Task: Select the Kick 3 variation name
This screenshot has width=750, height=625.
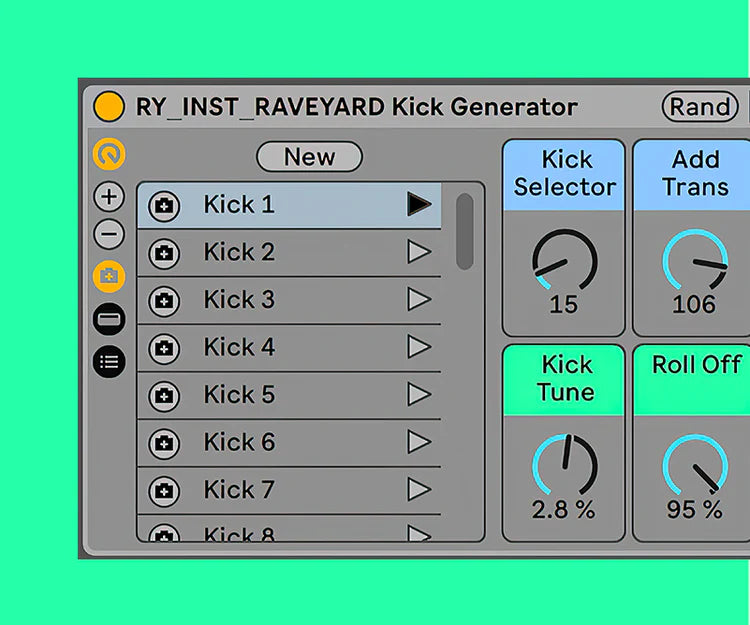Action: pos(239,299)
